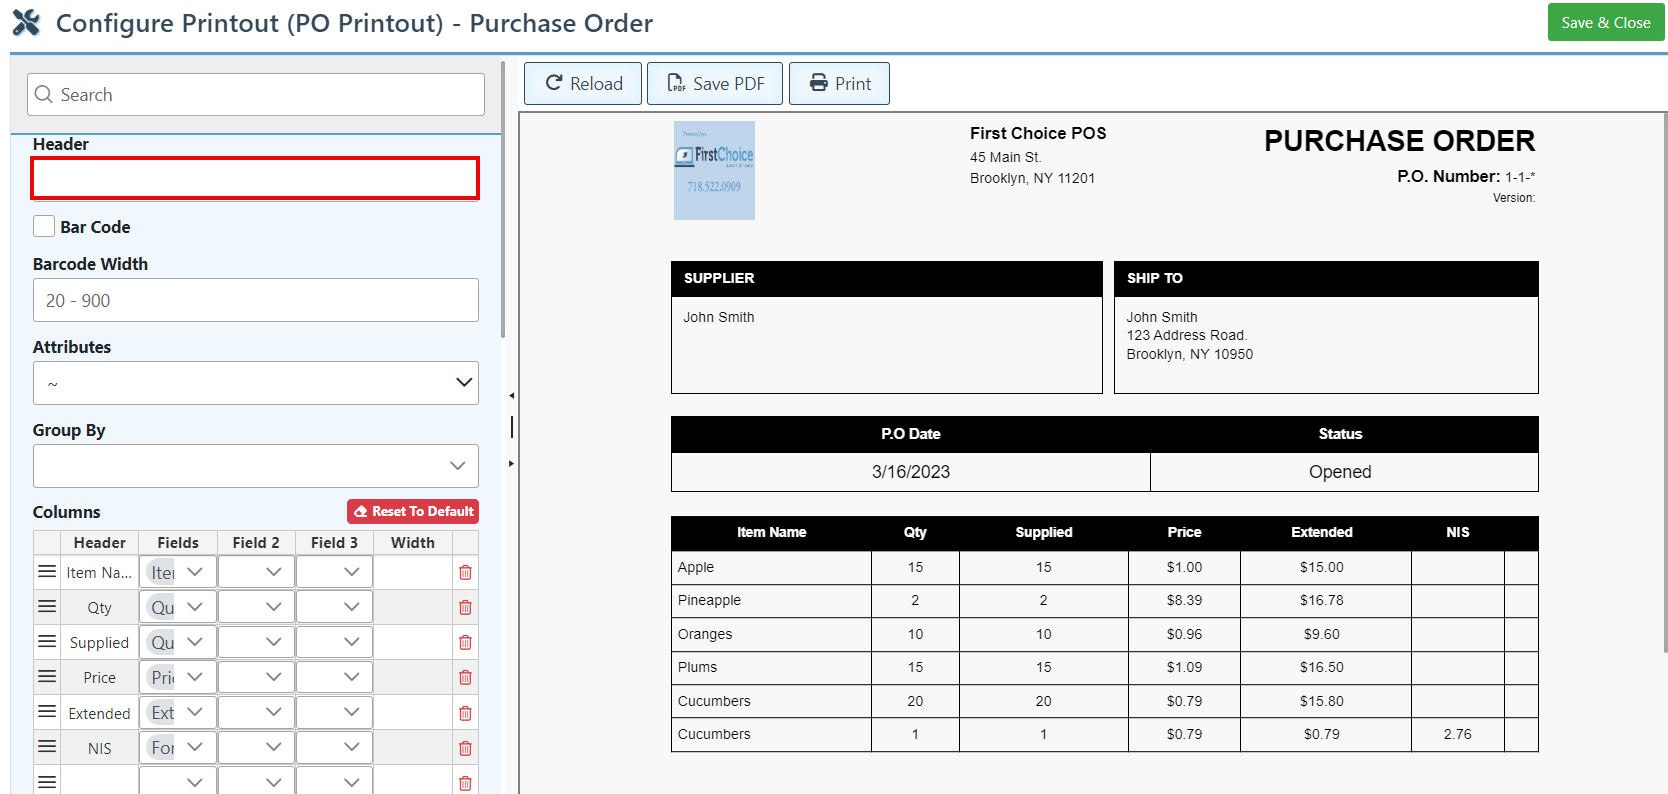Image resolution: width=1668 pixels, height=794 pixels.
Task: Save the printout as PDF
Action: tap(715, 84)
